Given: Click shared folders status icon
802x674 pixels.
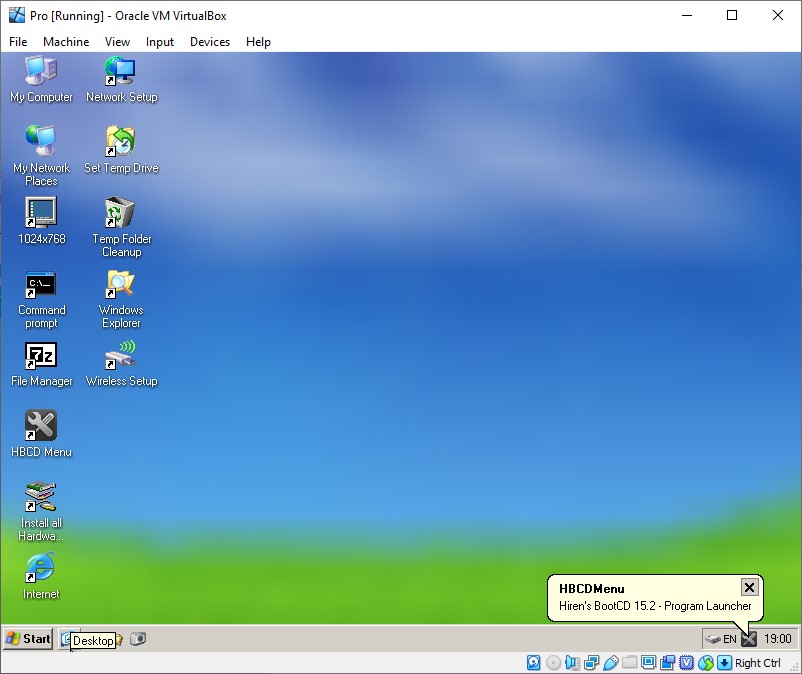Looking at the screenshot, I should point(630,663).
